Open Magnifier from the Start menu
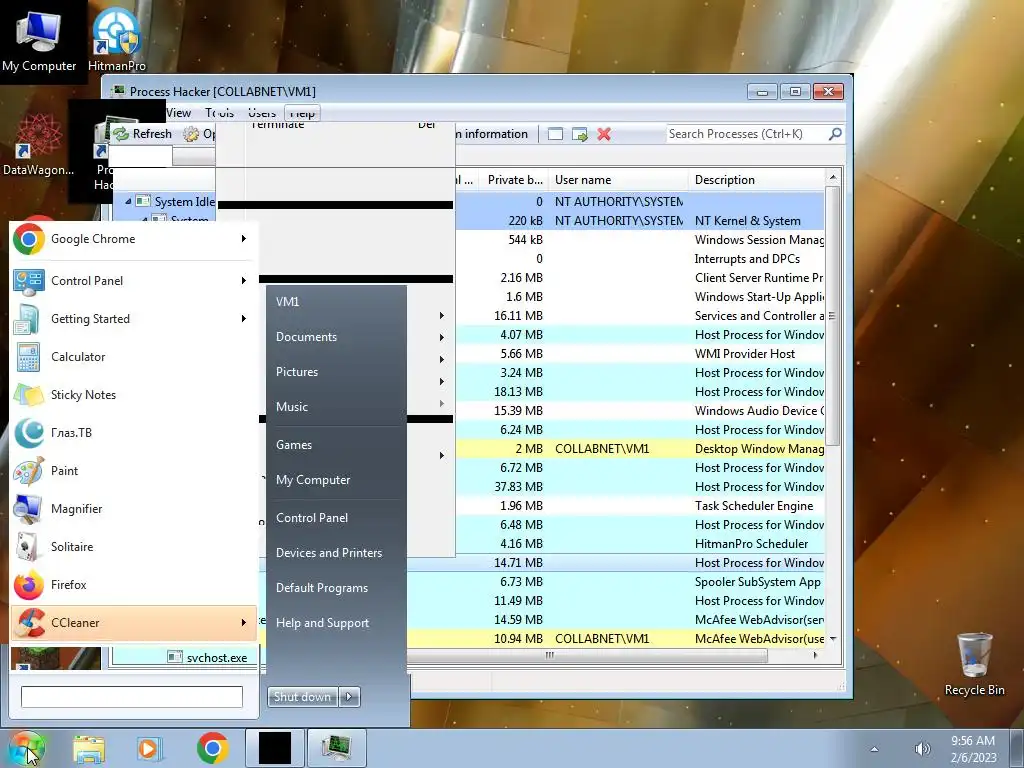 tap(131, 509)
